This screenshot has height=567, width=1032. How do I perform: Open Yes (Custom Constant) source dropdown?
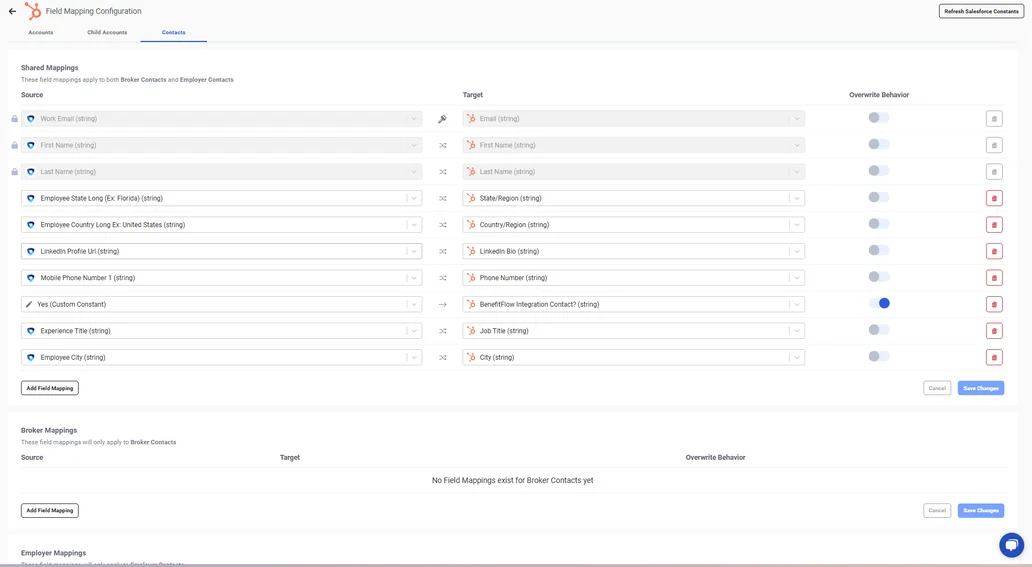[221, 304]
